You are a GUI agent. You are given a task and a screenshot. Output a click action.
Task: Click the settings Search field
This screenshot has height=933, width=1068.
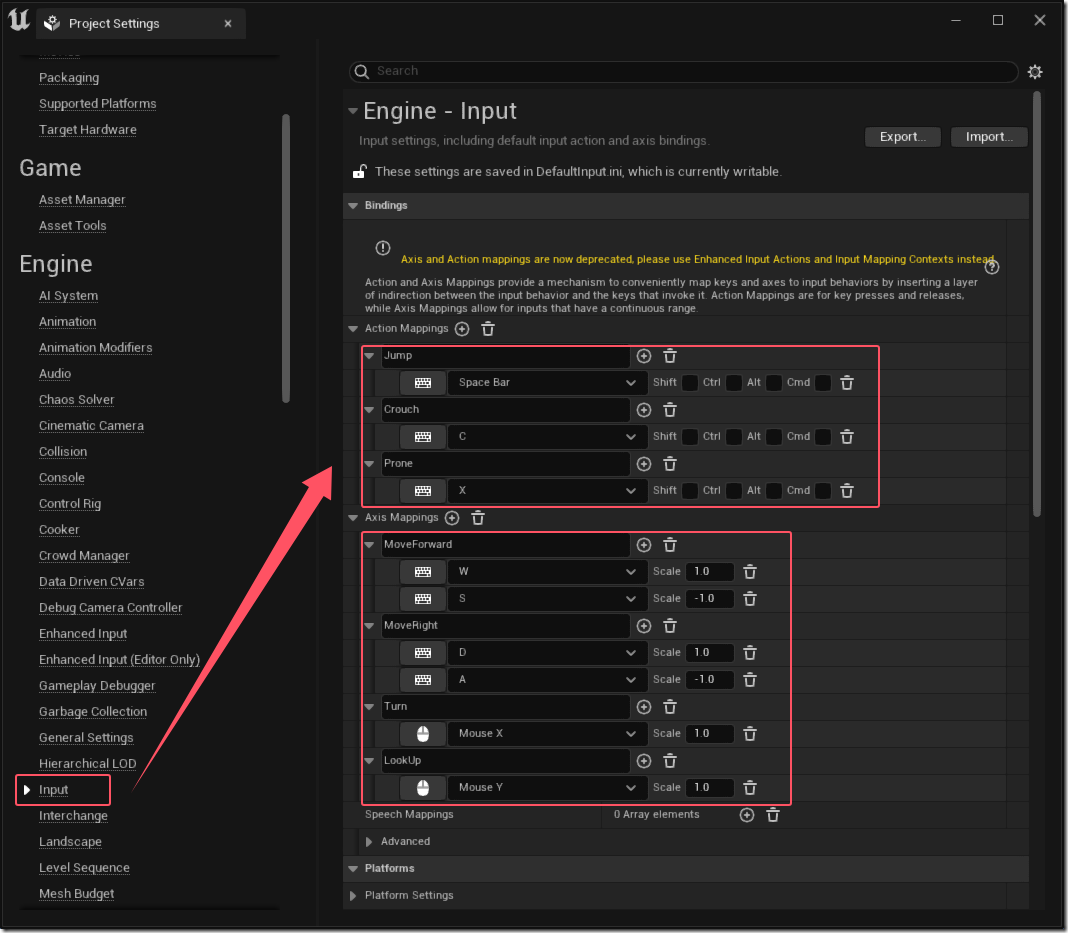pyautogui.click(x=683, y=72)
